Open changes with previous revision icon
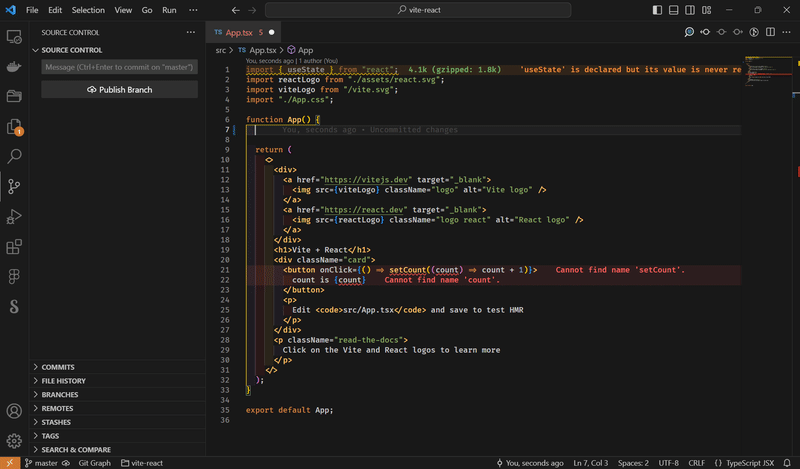This screenshot has width=800, height=469. click(x=705, y=32)
